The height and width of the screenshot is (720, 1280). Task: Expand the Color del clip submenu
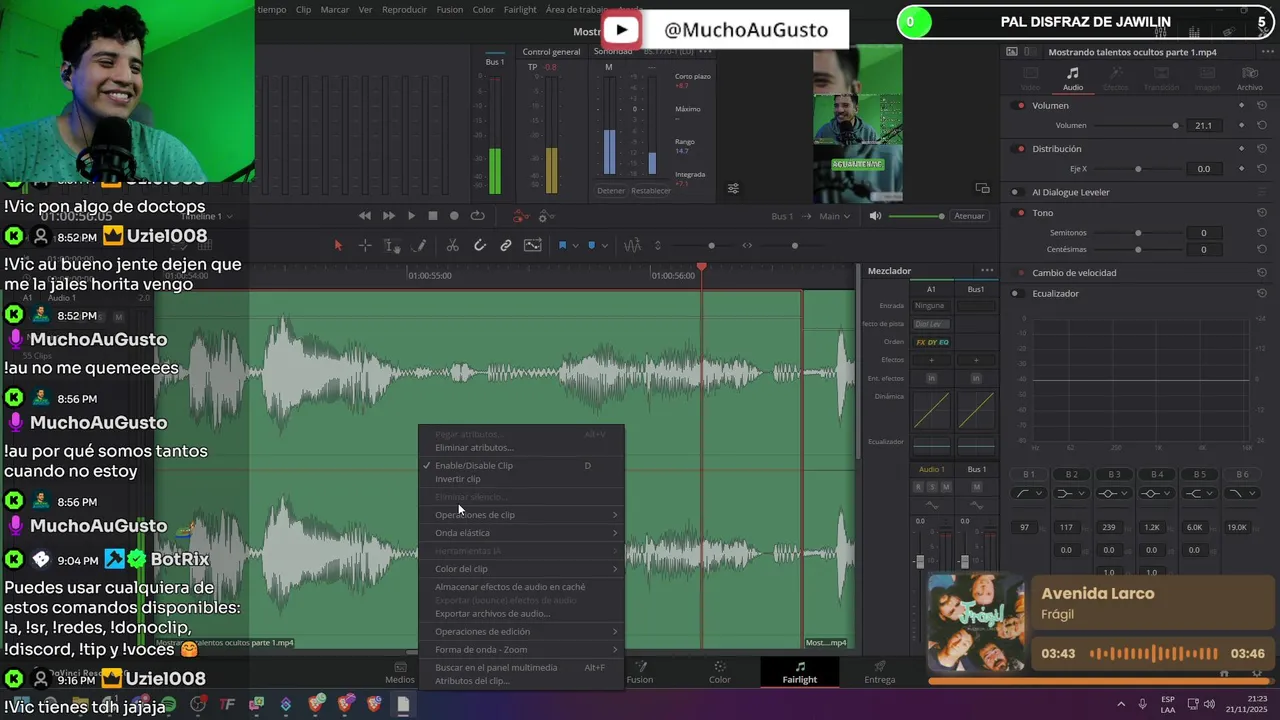[x=521, y=569]
